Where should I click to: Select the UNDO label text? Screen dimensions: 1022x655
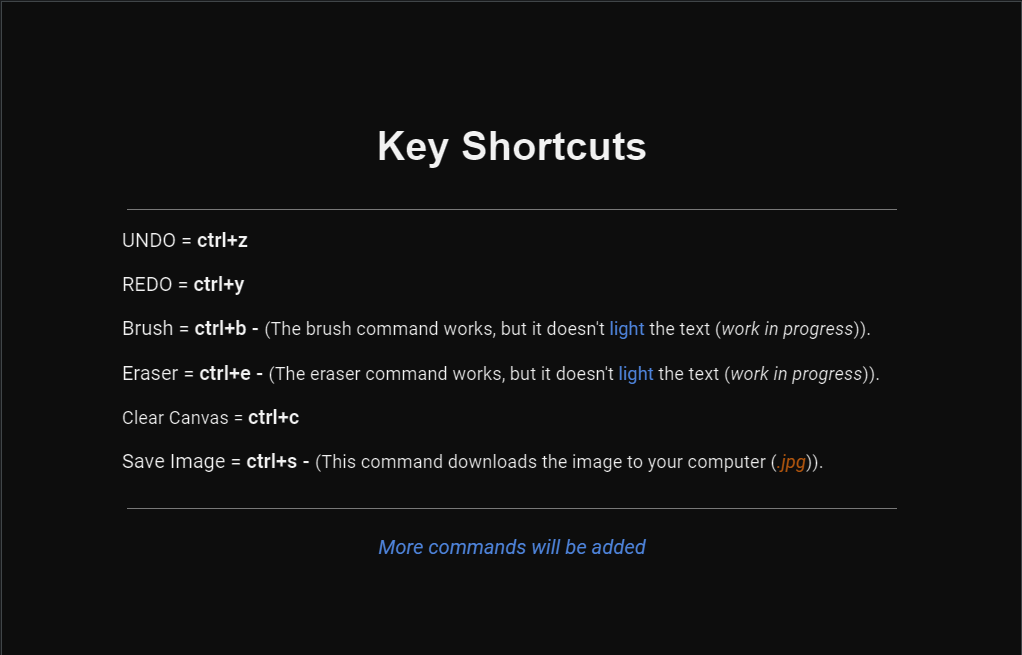149,240
